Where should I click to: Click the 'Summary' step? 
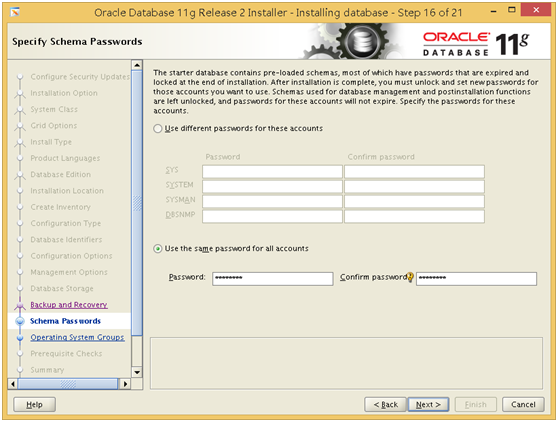[47, 370]
